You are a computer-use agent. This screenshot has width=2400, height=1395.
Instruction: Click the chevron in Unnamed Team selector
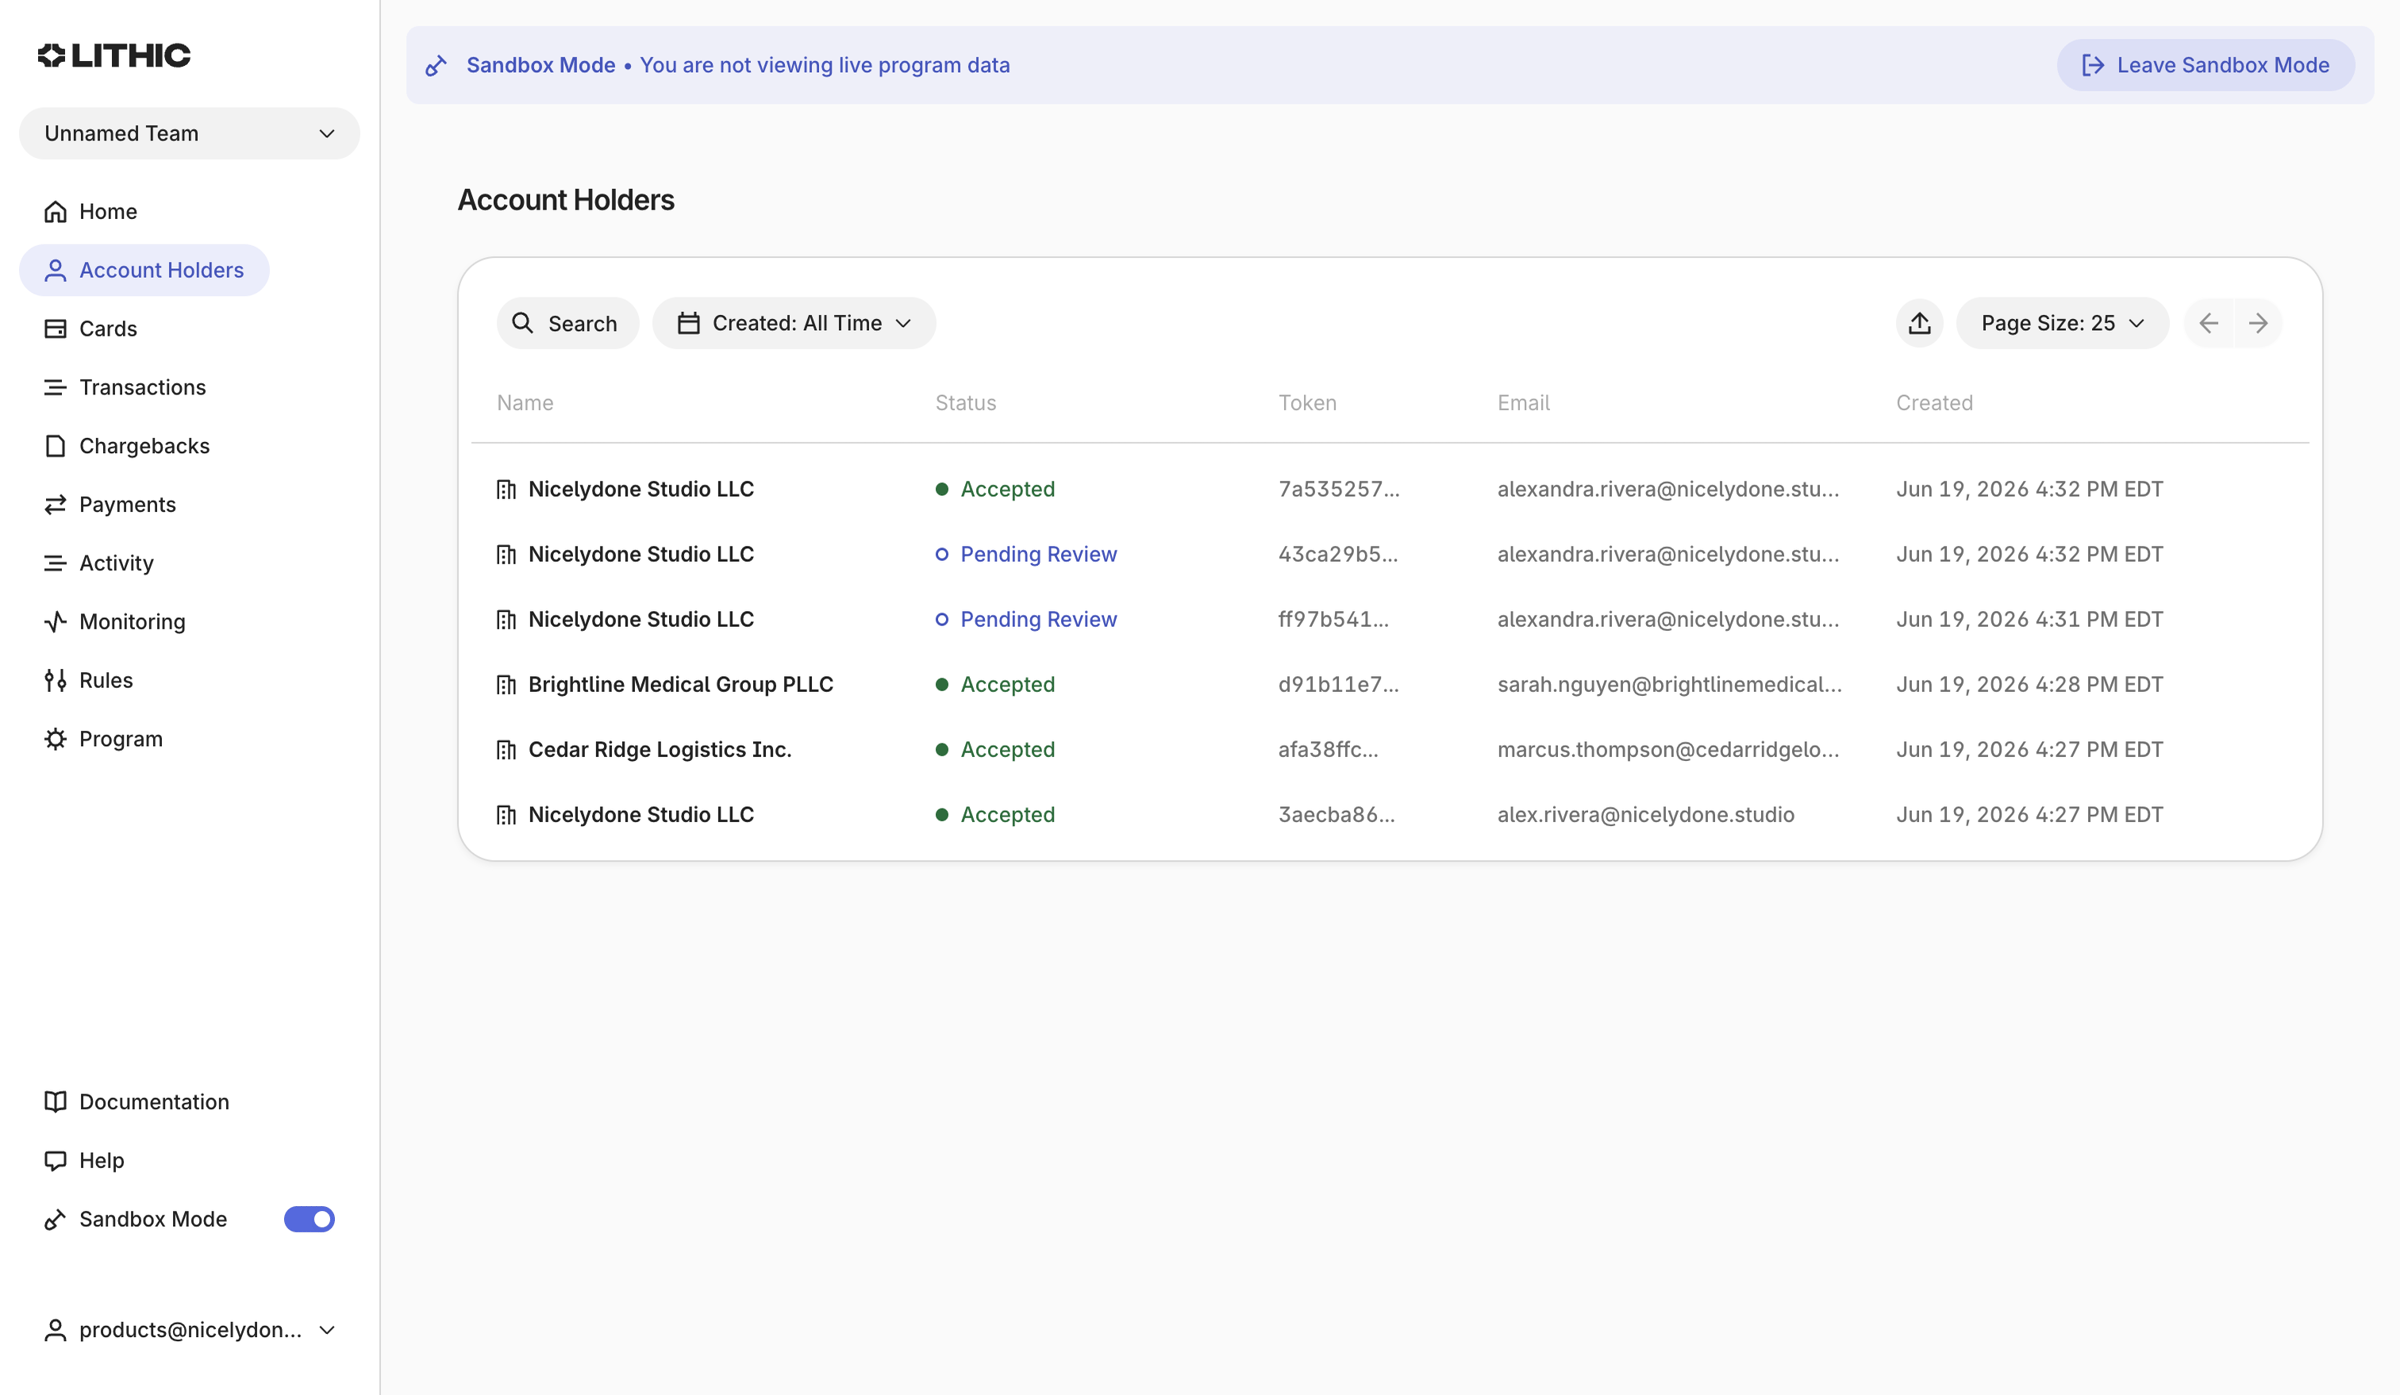[x=326, y=133]
